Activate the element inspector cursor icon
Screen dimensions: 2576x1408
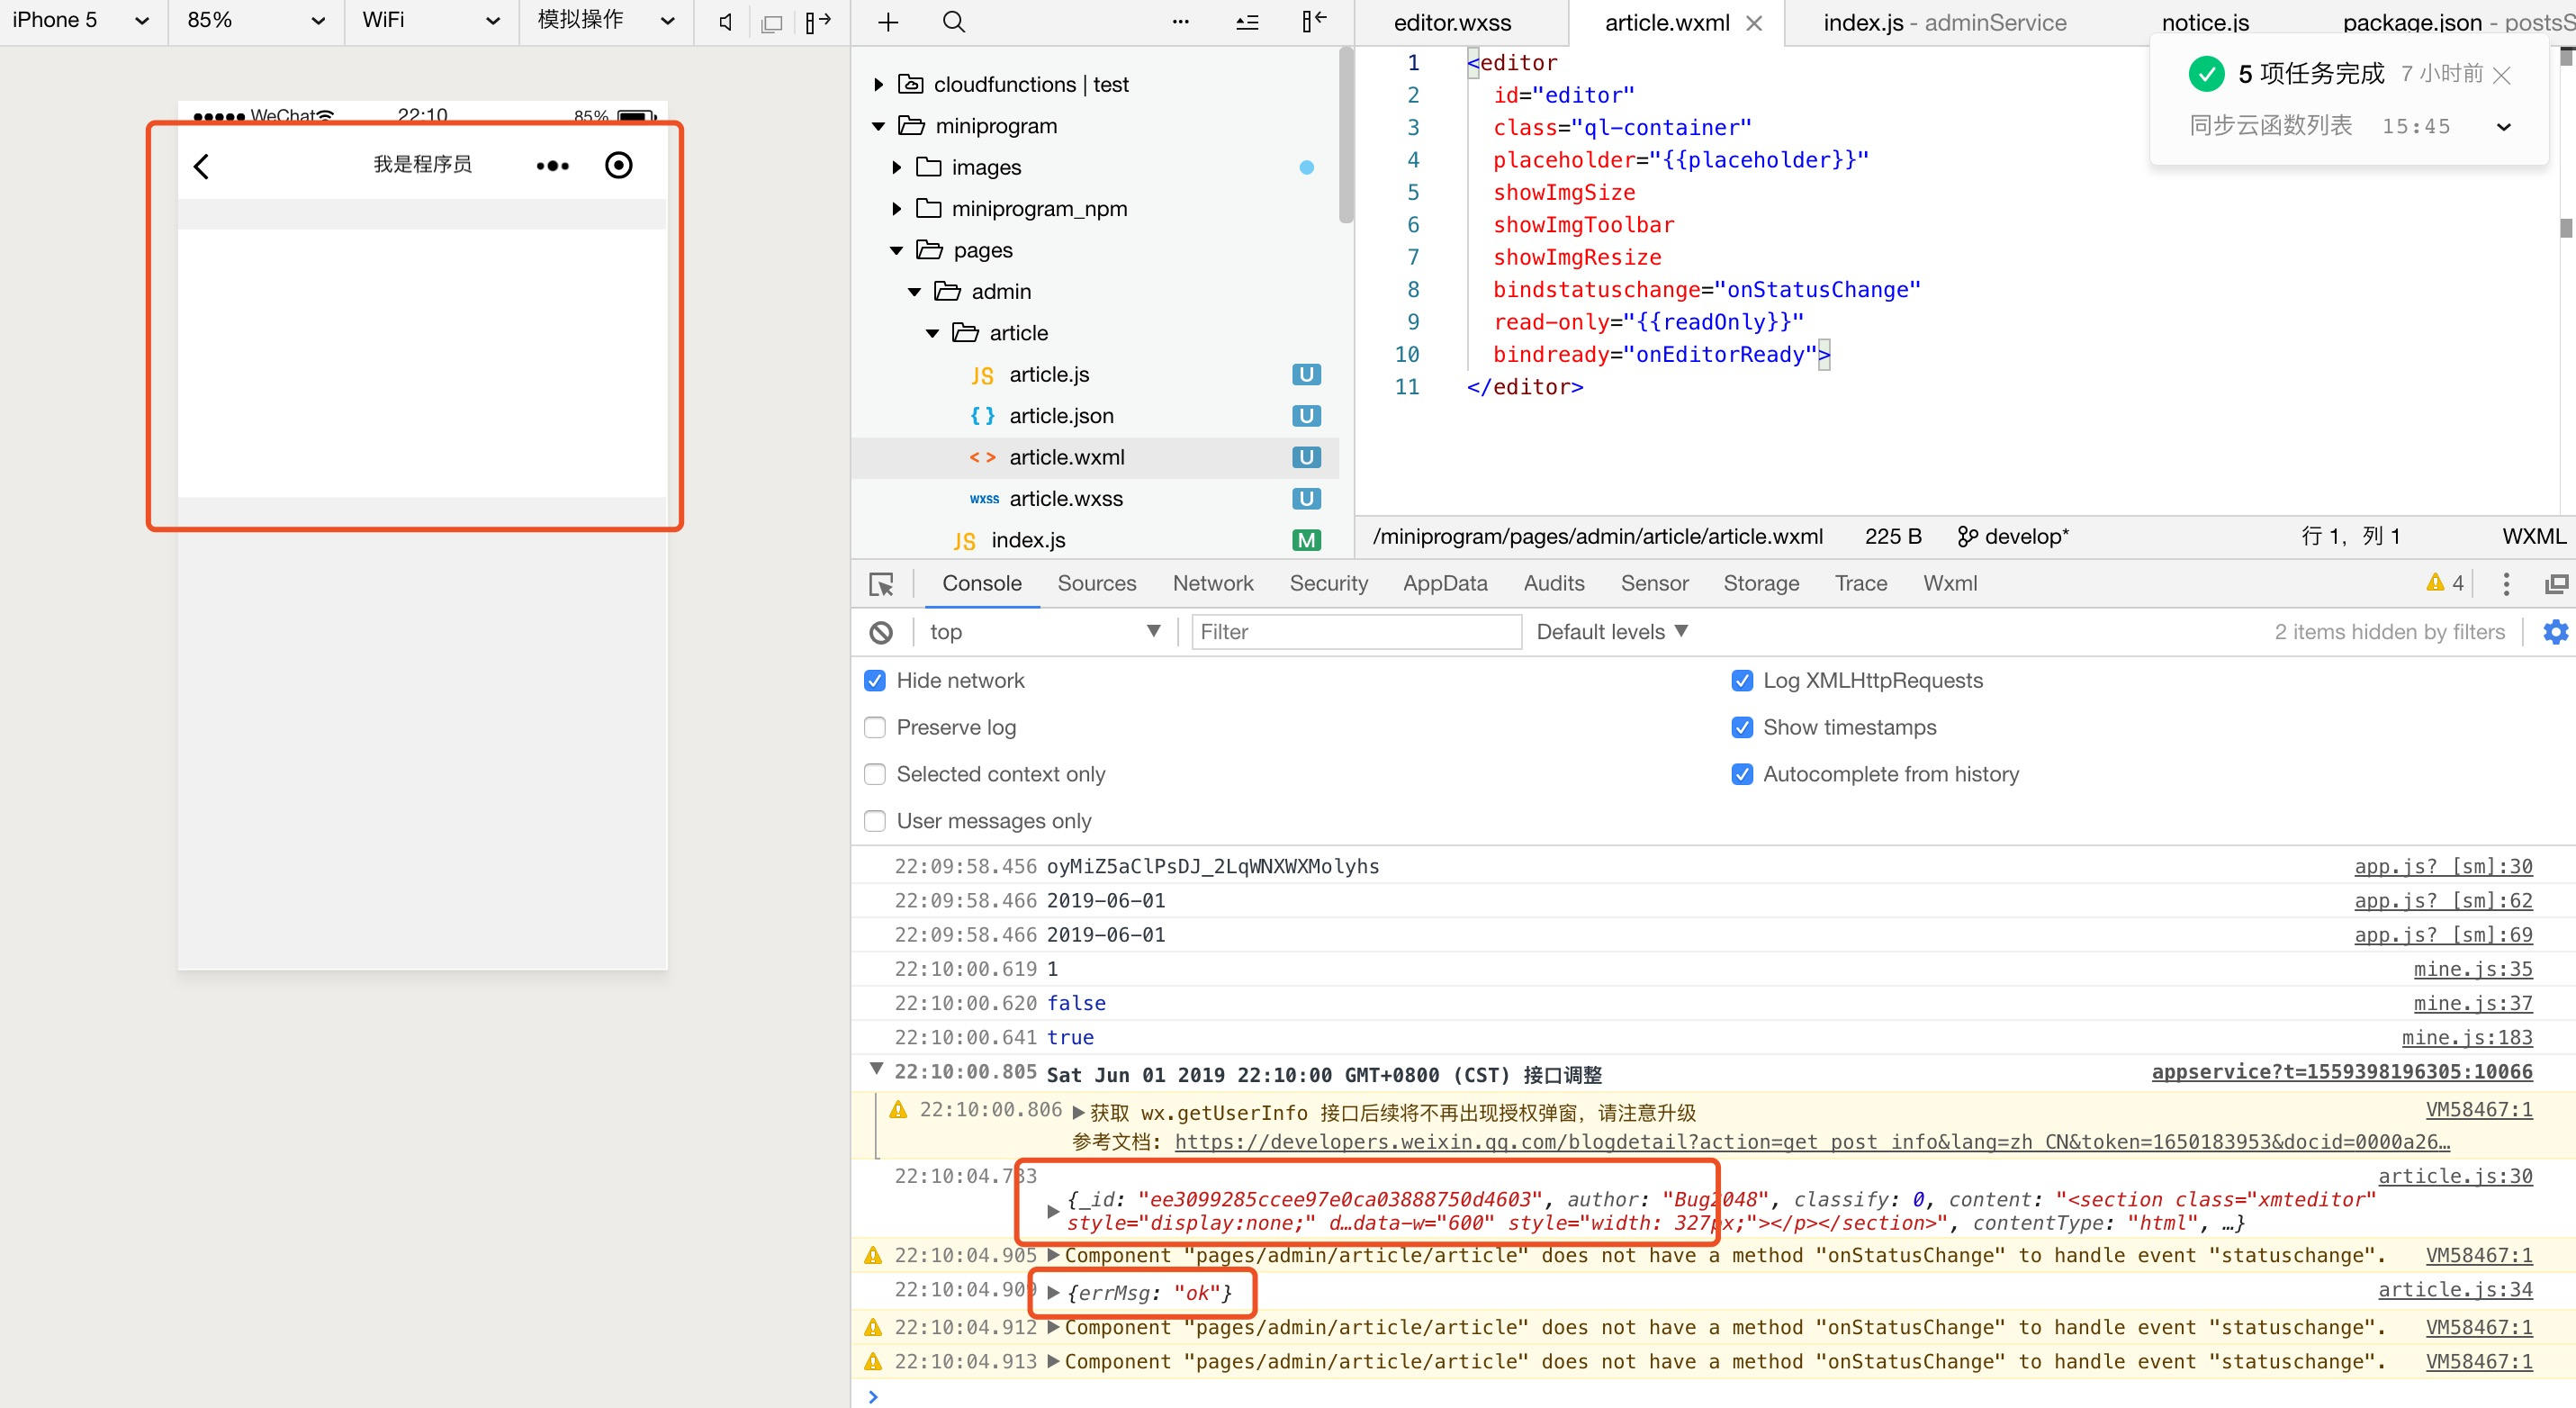(881, 584)
